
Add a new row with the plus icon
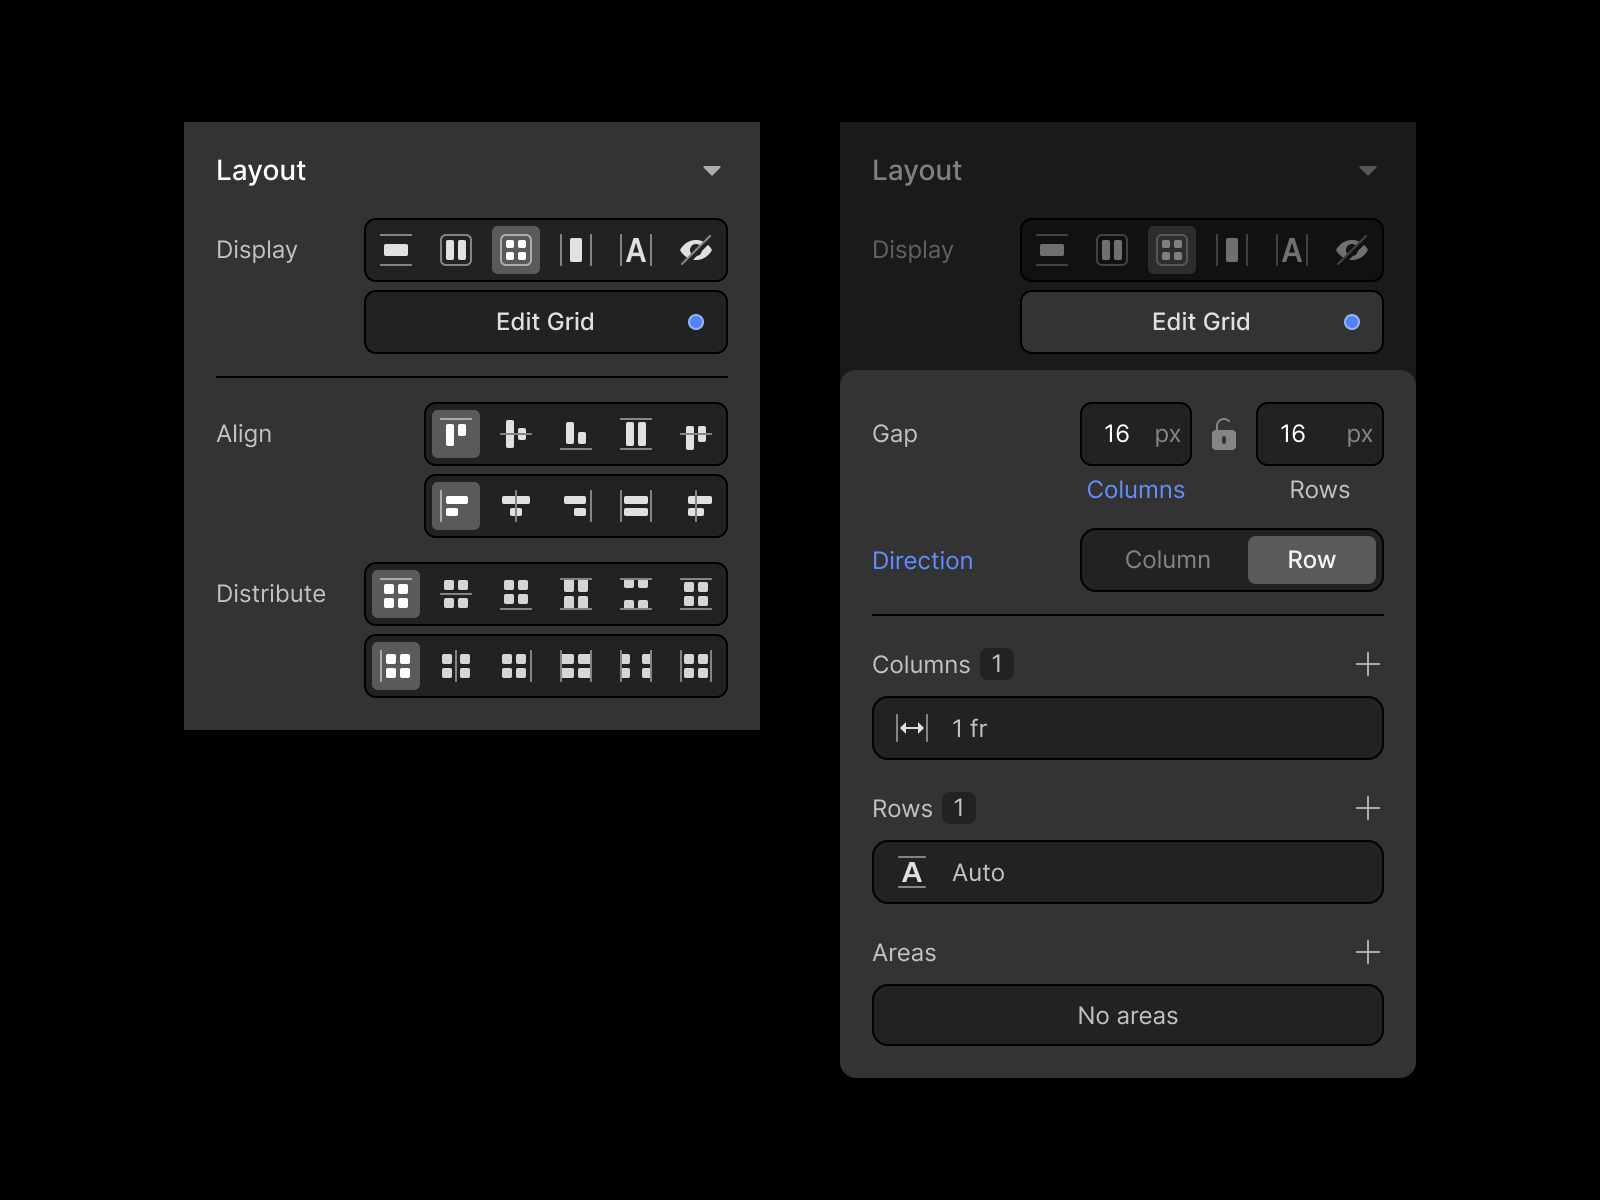pyautogui.click(x=1368, y=808)
